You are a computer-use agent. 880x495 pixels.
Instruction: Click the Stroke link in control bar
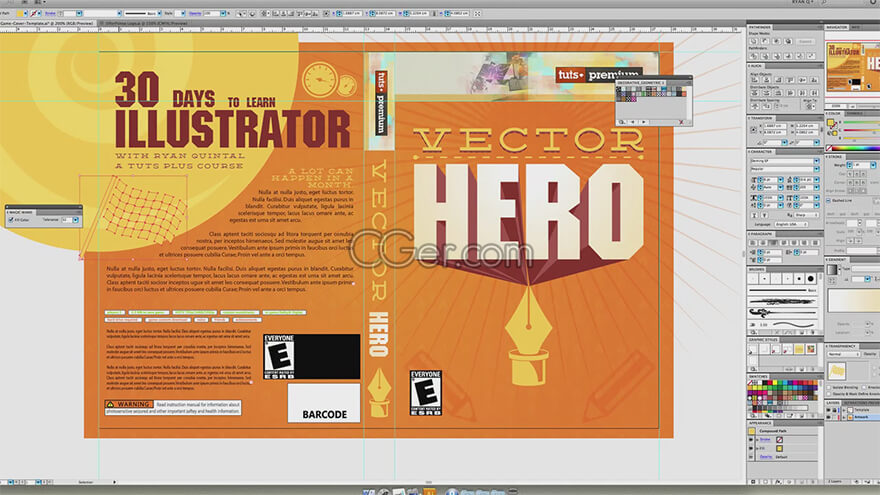pos(51,13)
